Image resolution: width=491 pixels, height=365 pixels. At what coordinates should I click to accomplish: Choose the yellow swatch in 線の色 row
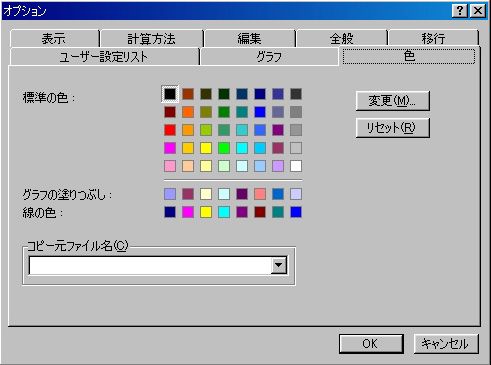(206, 212)
